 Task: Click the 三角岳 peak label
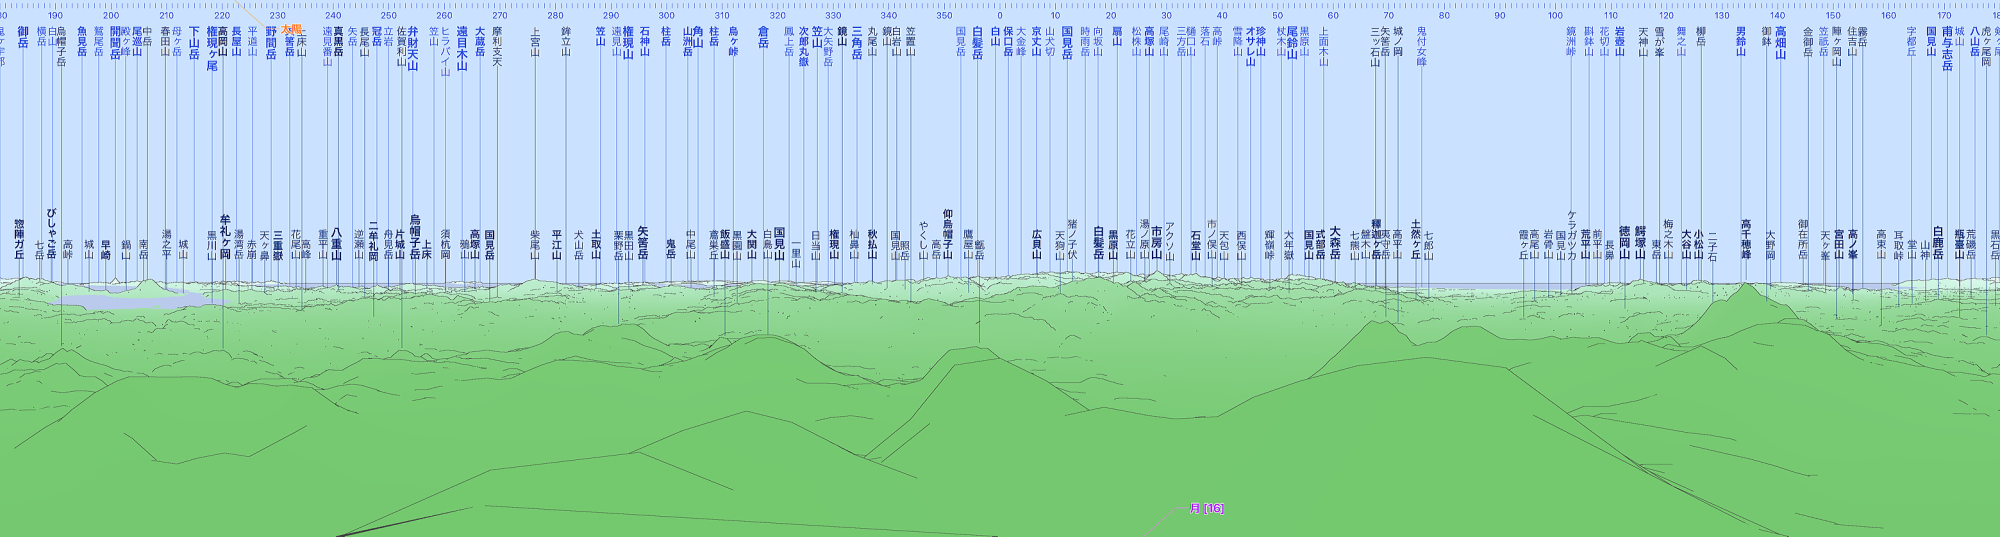[856, 43]
